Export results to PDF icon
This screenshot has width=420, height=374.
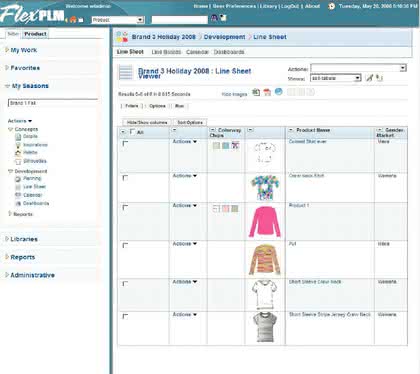[x=267, y=92]
